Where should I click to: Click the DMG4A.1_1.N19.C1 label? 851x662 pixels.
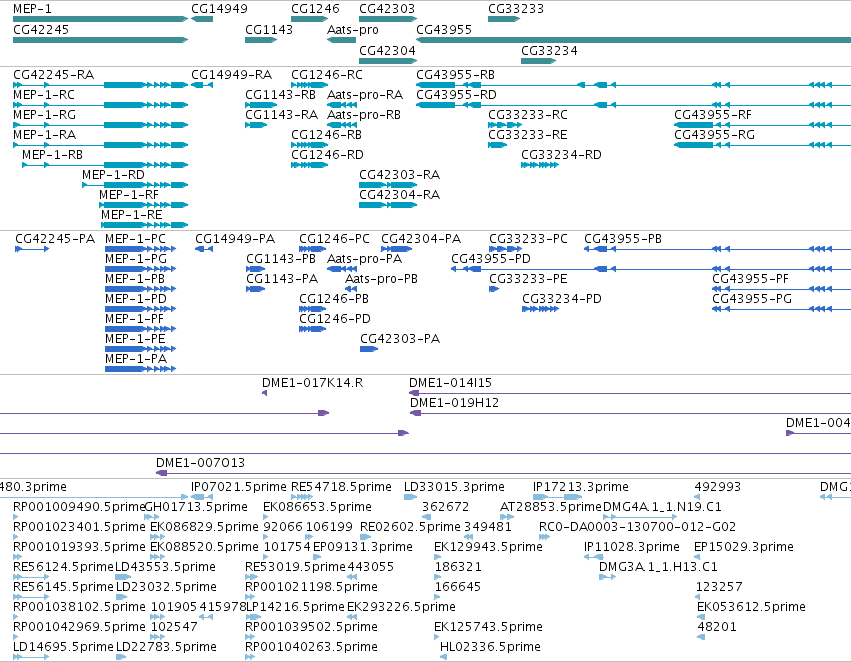(x=662, y=507)
